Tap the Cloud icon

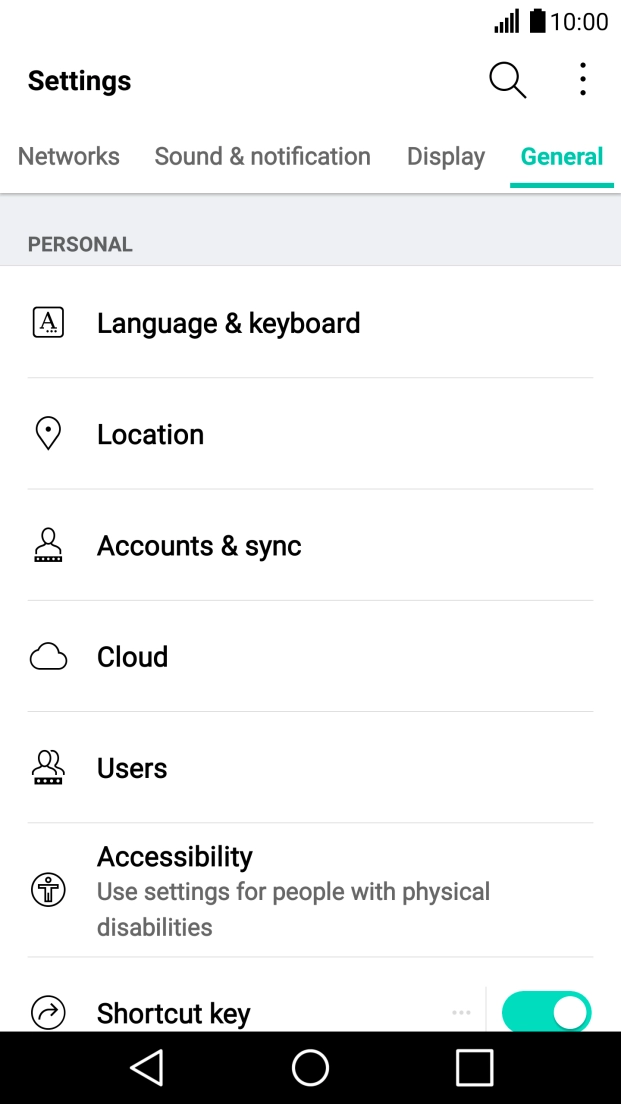48,657
